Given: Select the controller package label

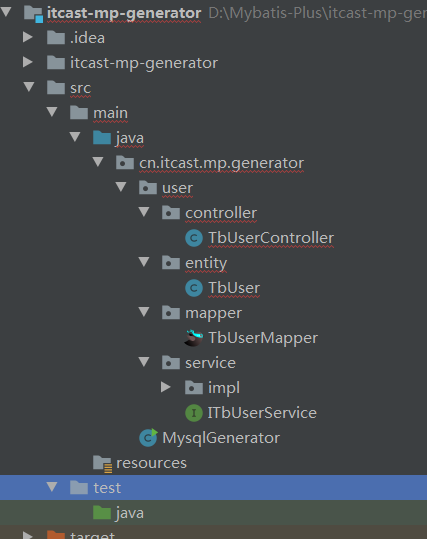Looking at the screenshot, I should tap(221, 213).
